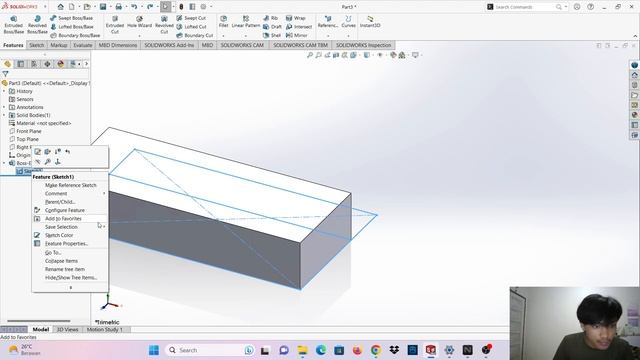640x360 pixels.
Task: Click the Zoom to Selection icon in context toolbar
Action: point(48,162)
